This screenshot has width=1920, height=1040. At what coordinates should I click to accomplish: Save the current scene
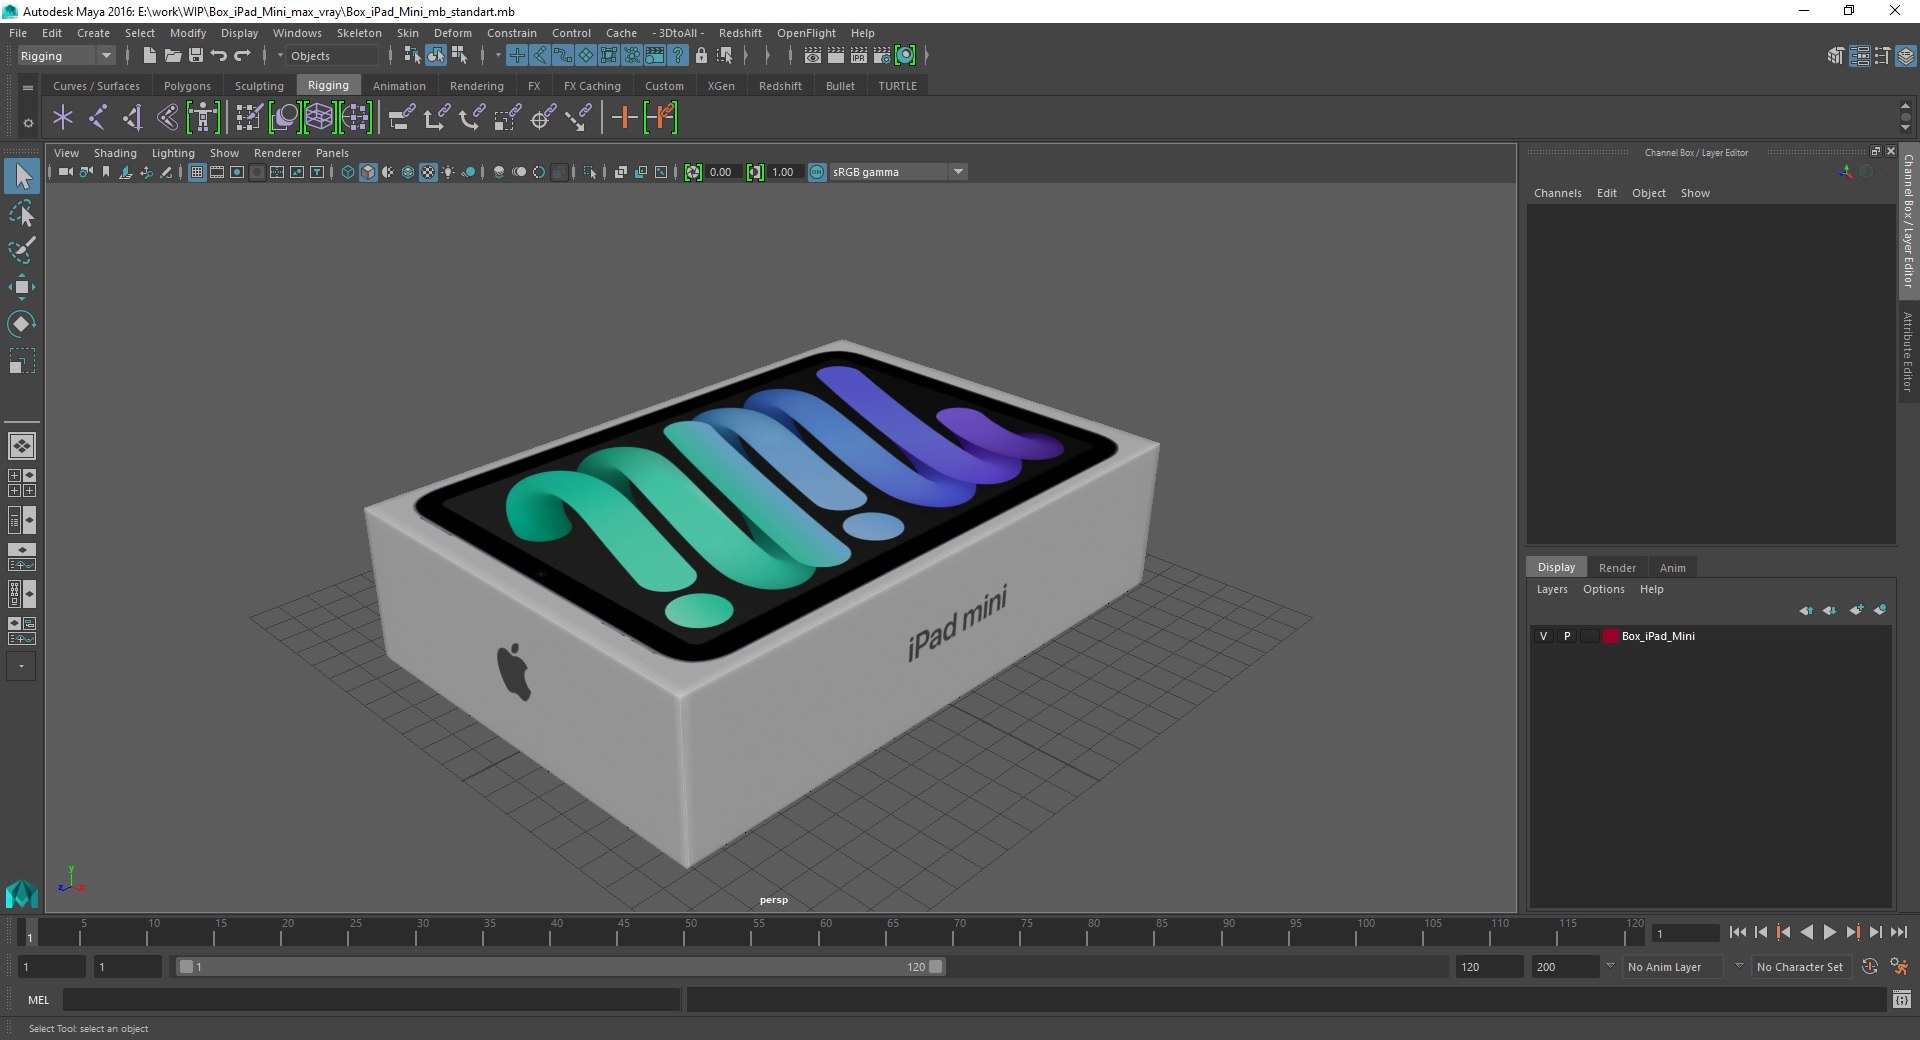196,56
